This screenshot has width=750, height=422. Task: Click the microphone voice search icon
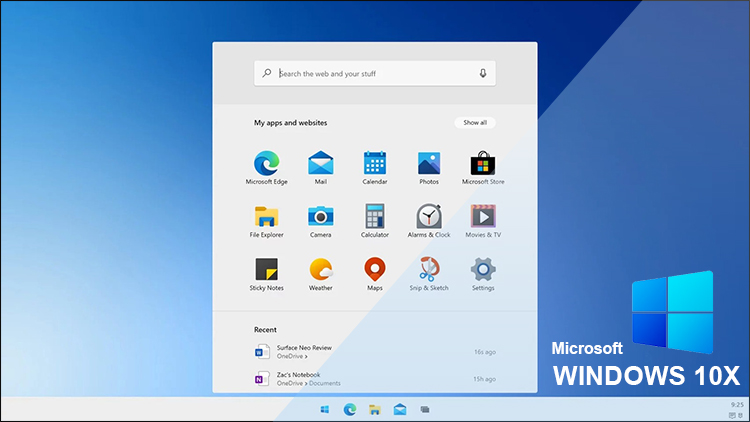click(483, 73)
